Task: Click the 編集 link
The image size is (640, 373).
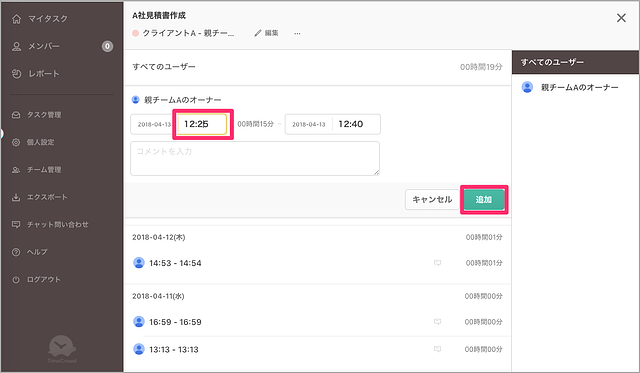Action: click(x=271, y=33)
